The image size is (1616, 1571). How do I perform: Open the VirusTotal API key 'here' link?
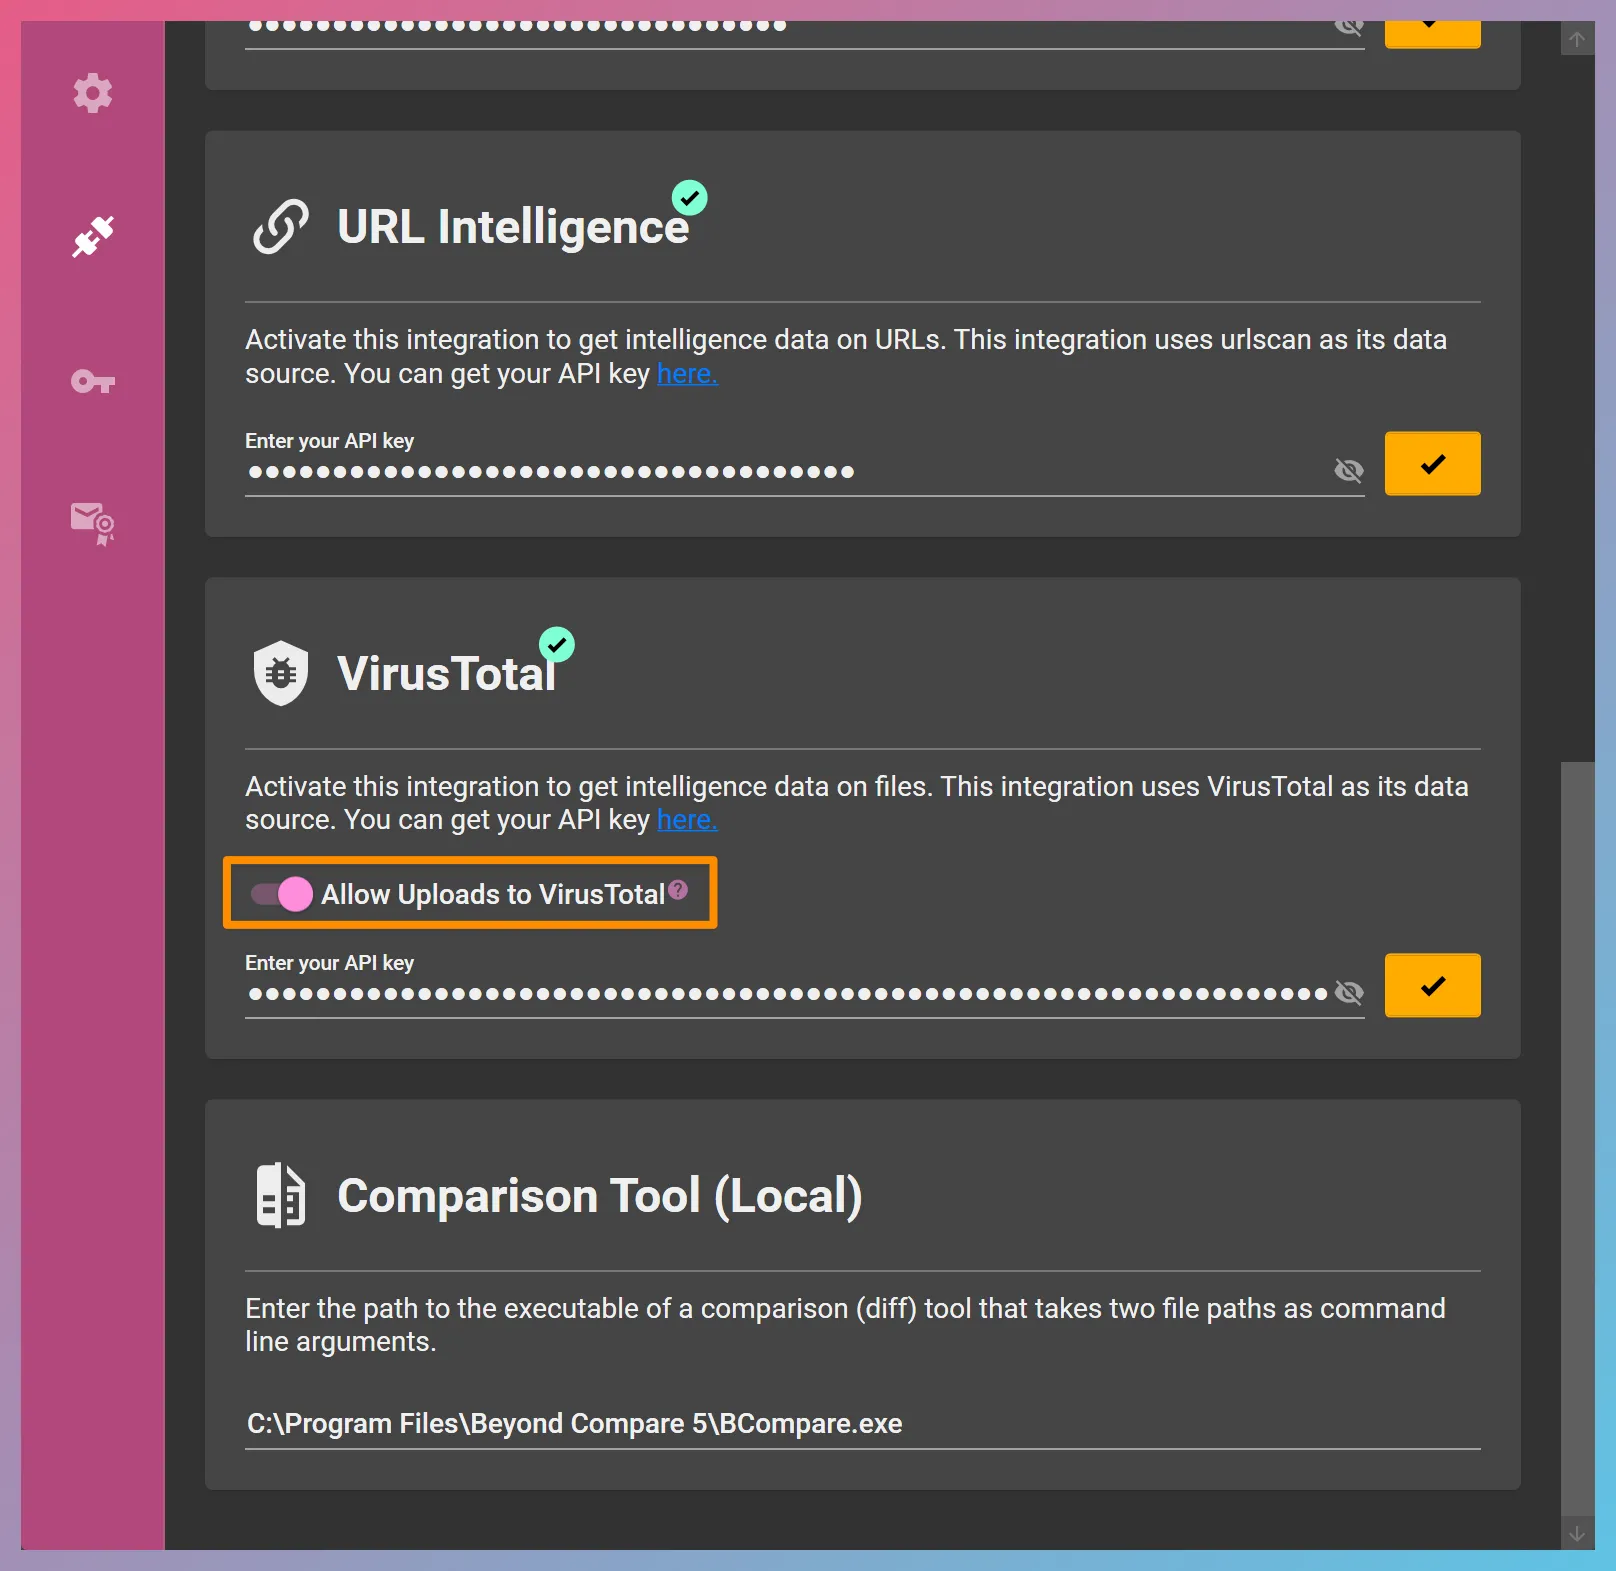pyautogui.click(x=687, y=820)
